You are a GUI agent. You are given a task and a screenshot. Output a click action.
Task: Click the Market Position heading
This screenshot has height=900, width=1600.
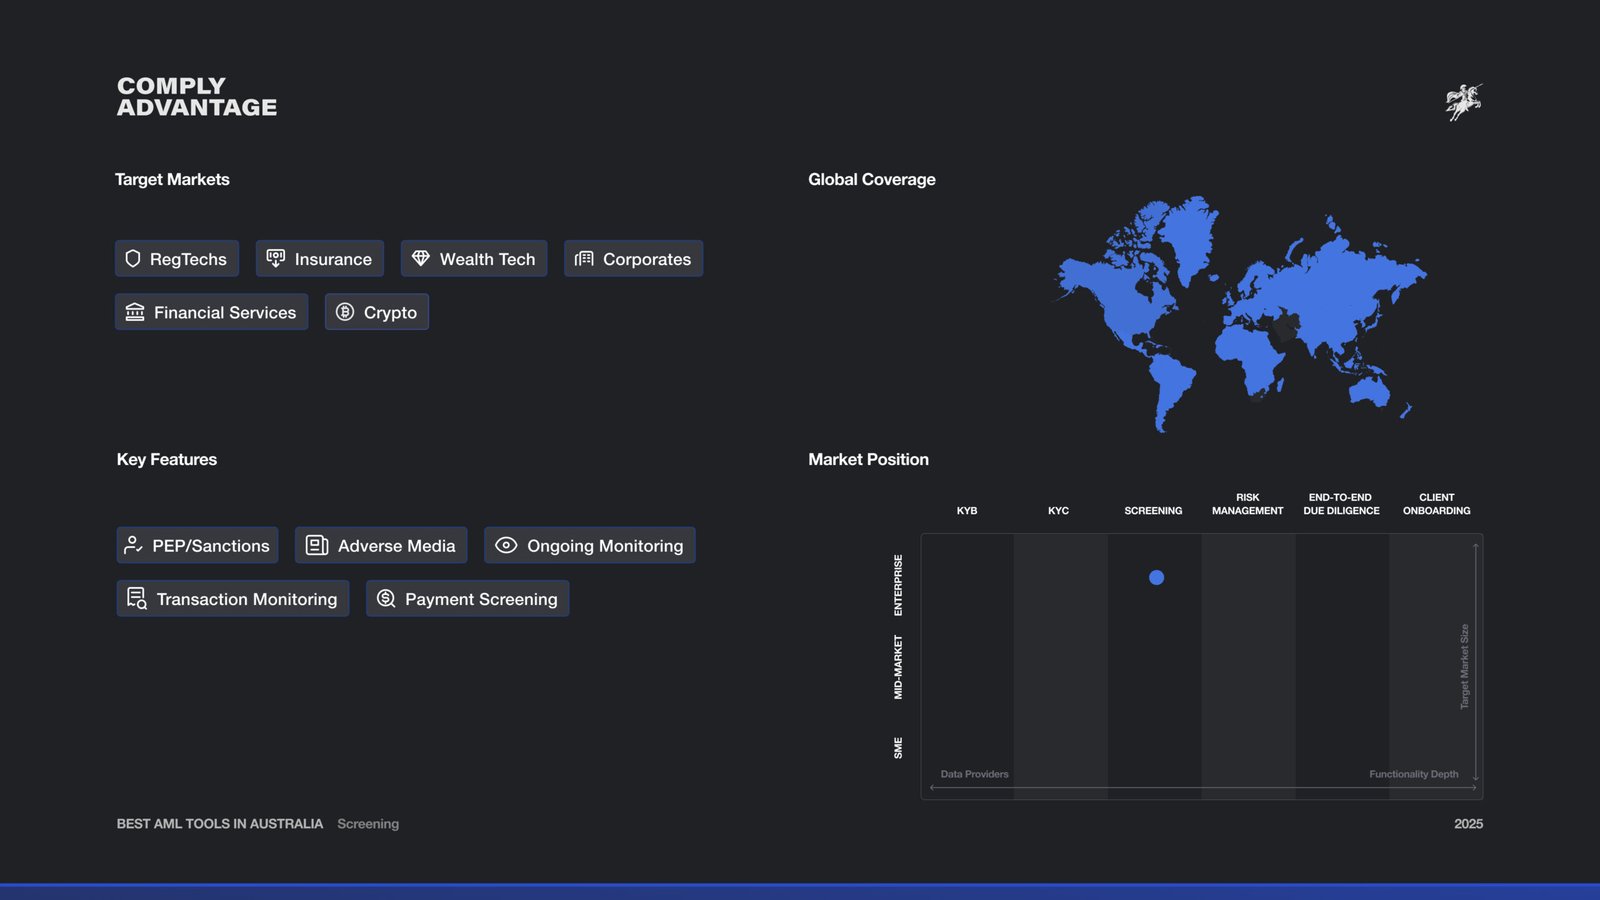868,459
